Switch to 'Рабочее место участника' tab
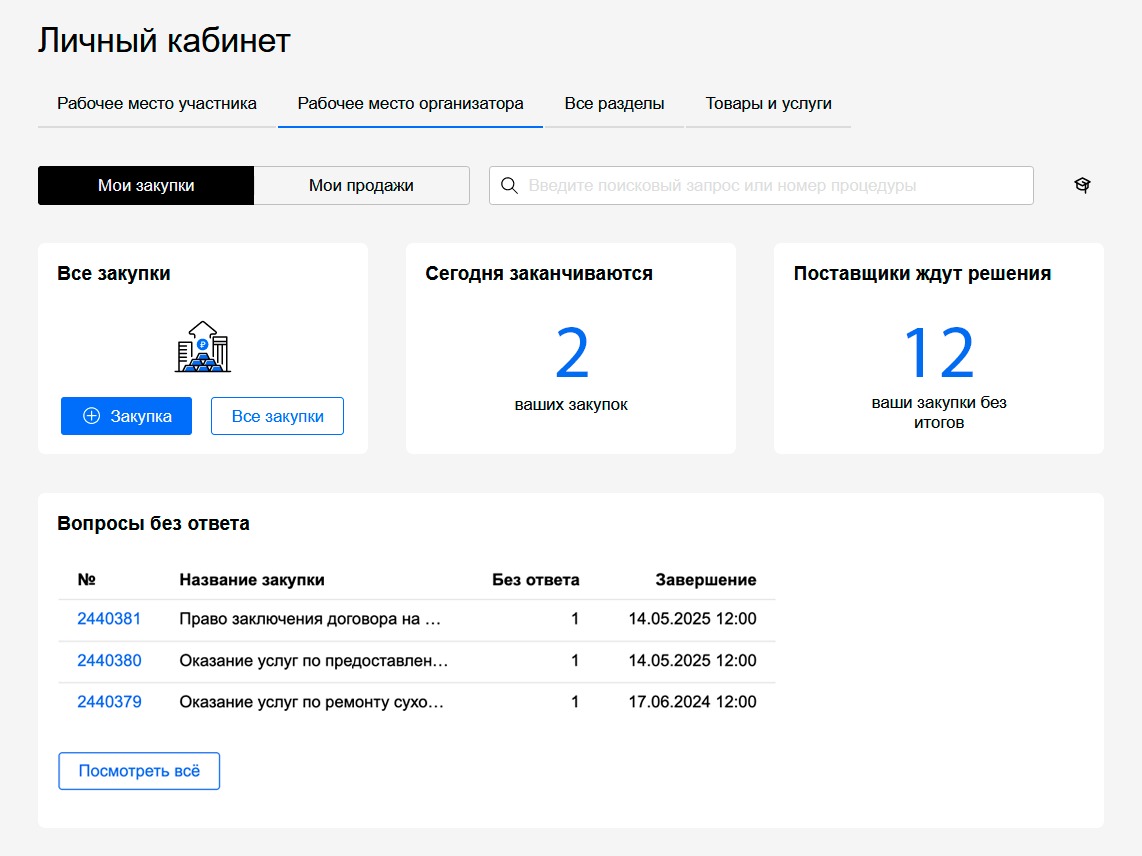The image size is (1142, 856). pos(157,104)
